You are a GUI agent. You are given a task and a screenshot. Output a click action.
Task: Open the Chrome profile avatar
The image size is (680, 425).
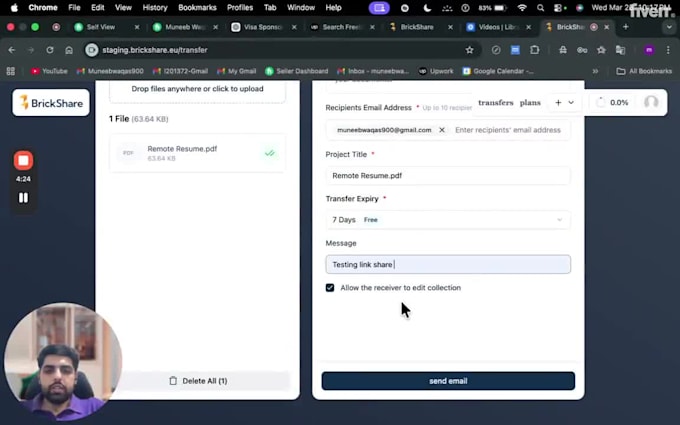(x=649, y=50)
